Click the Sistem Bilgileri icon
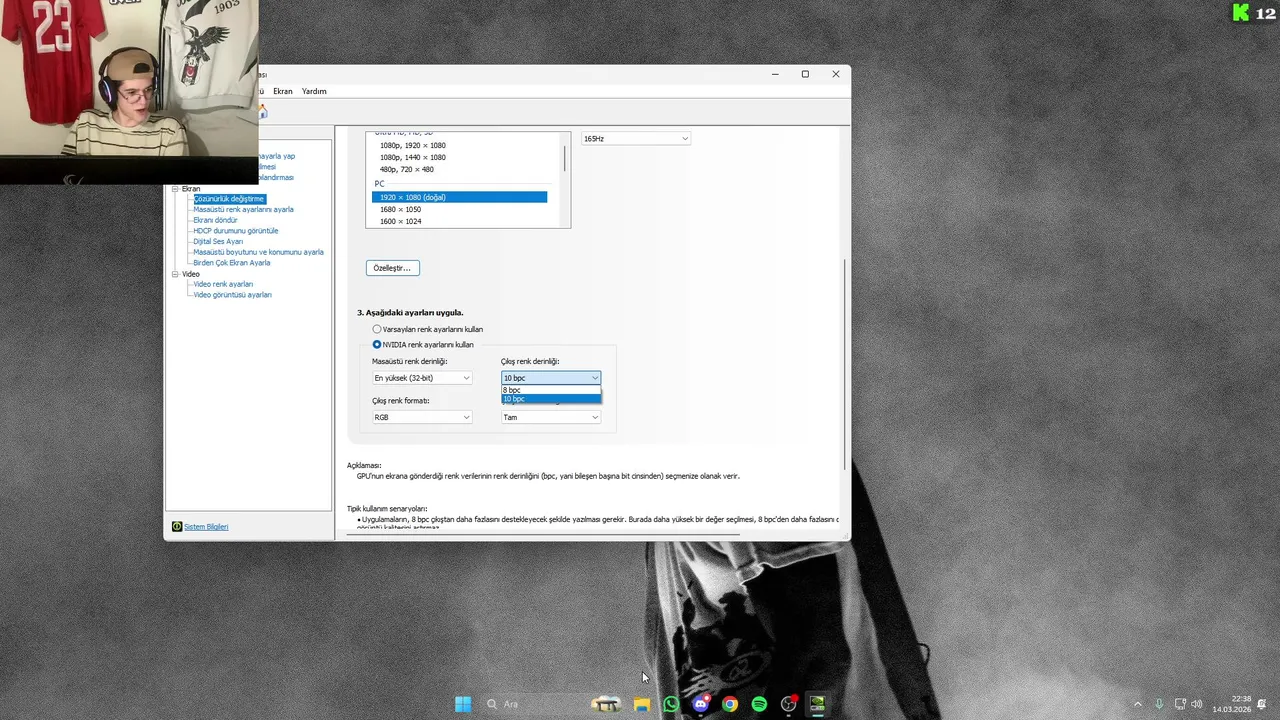Viewport: 1280px width, 720px height. [177, 526]
